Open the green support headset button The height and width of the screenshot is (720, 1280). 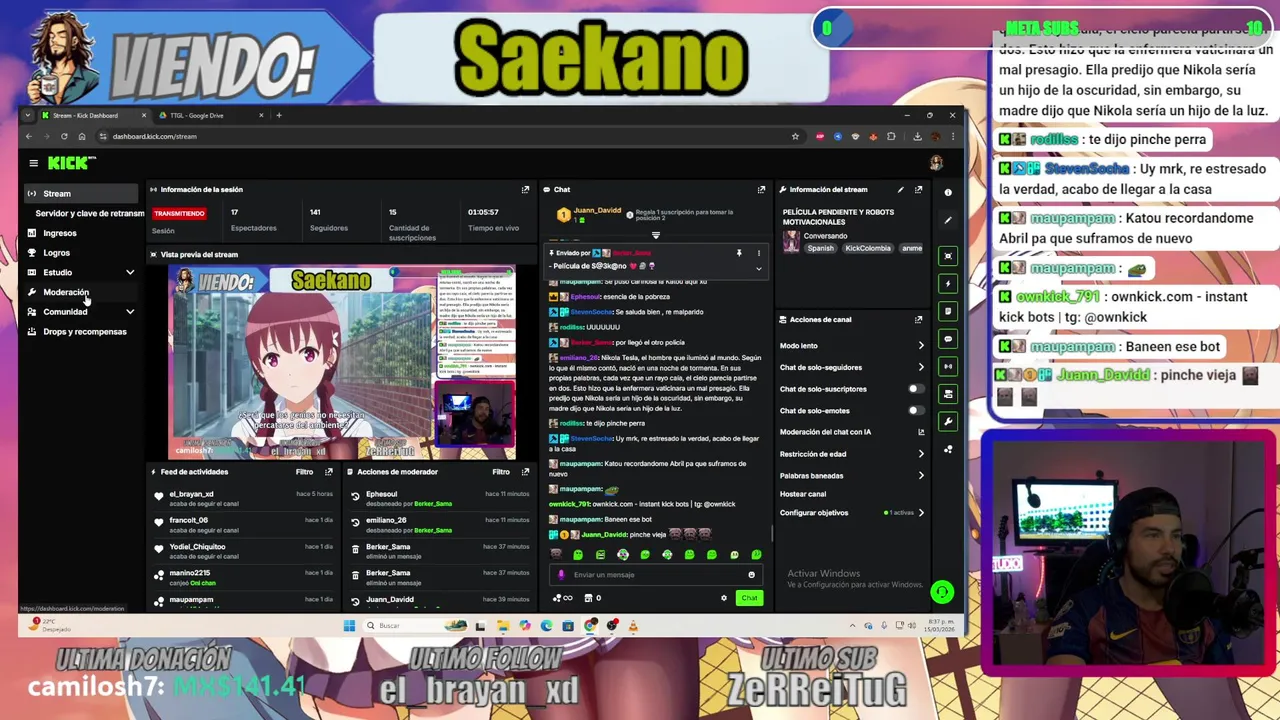(x=942, y=592)
